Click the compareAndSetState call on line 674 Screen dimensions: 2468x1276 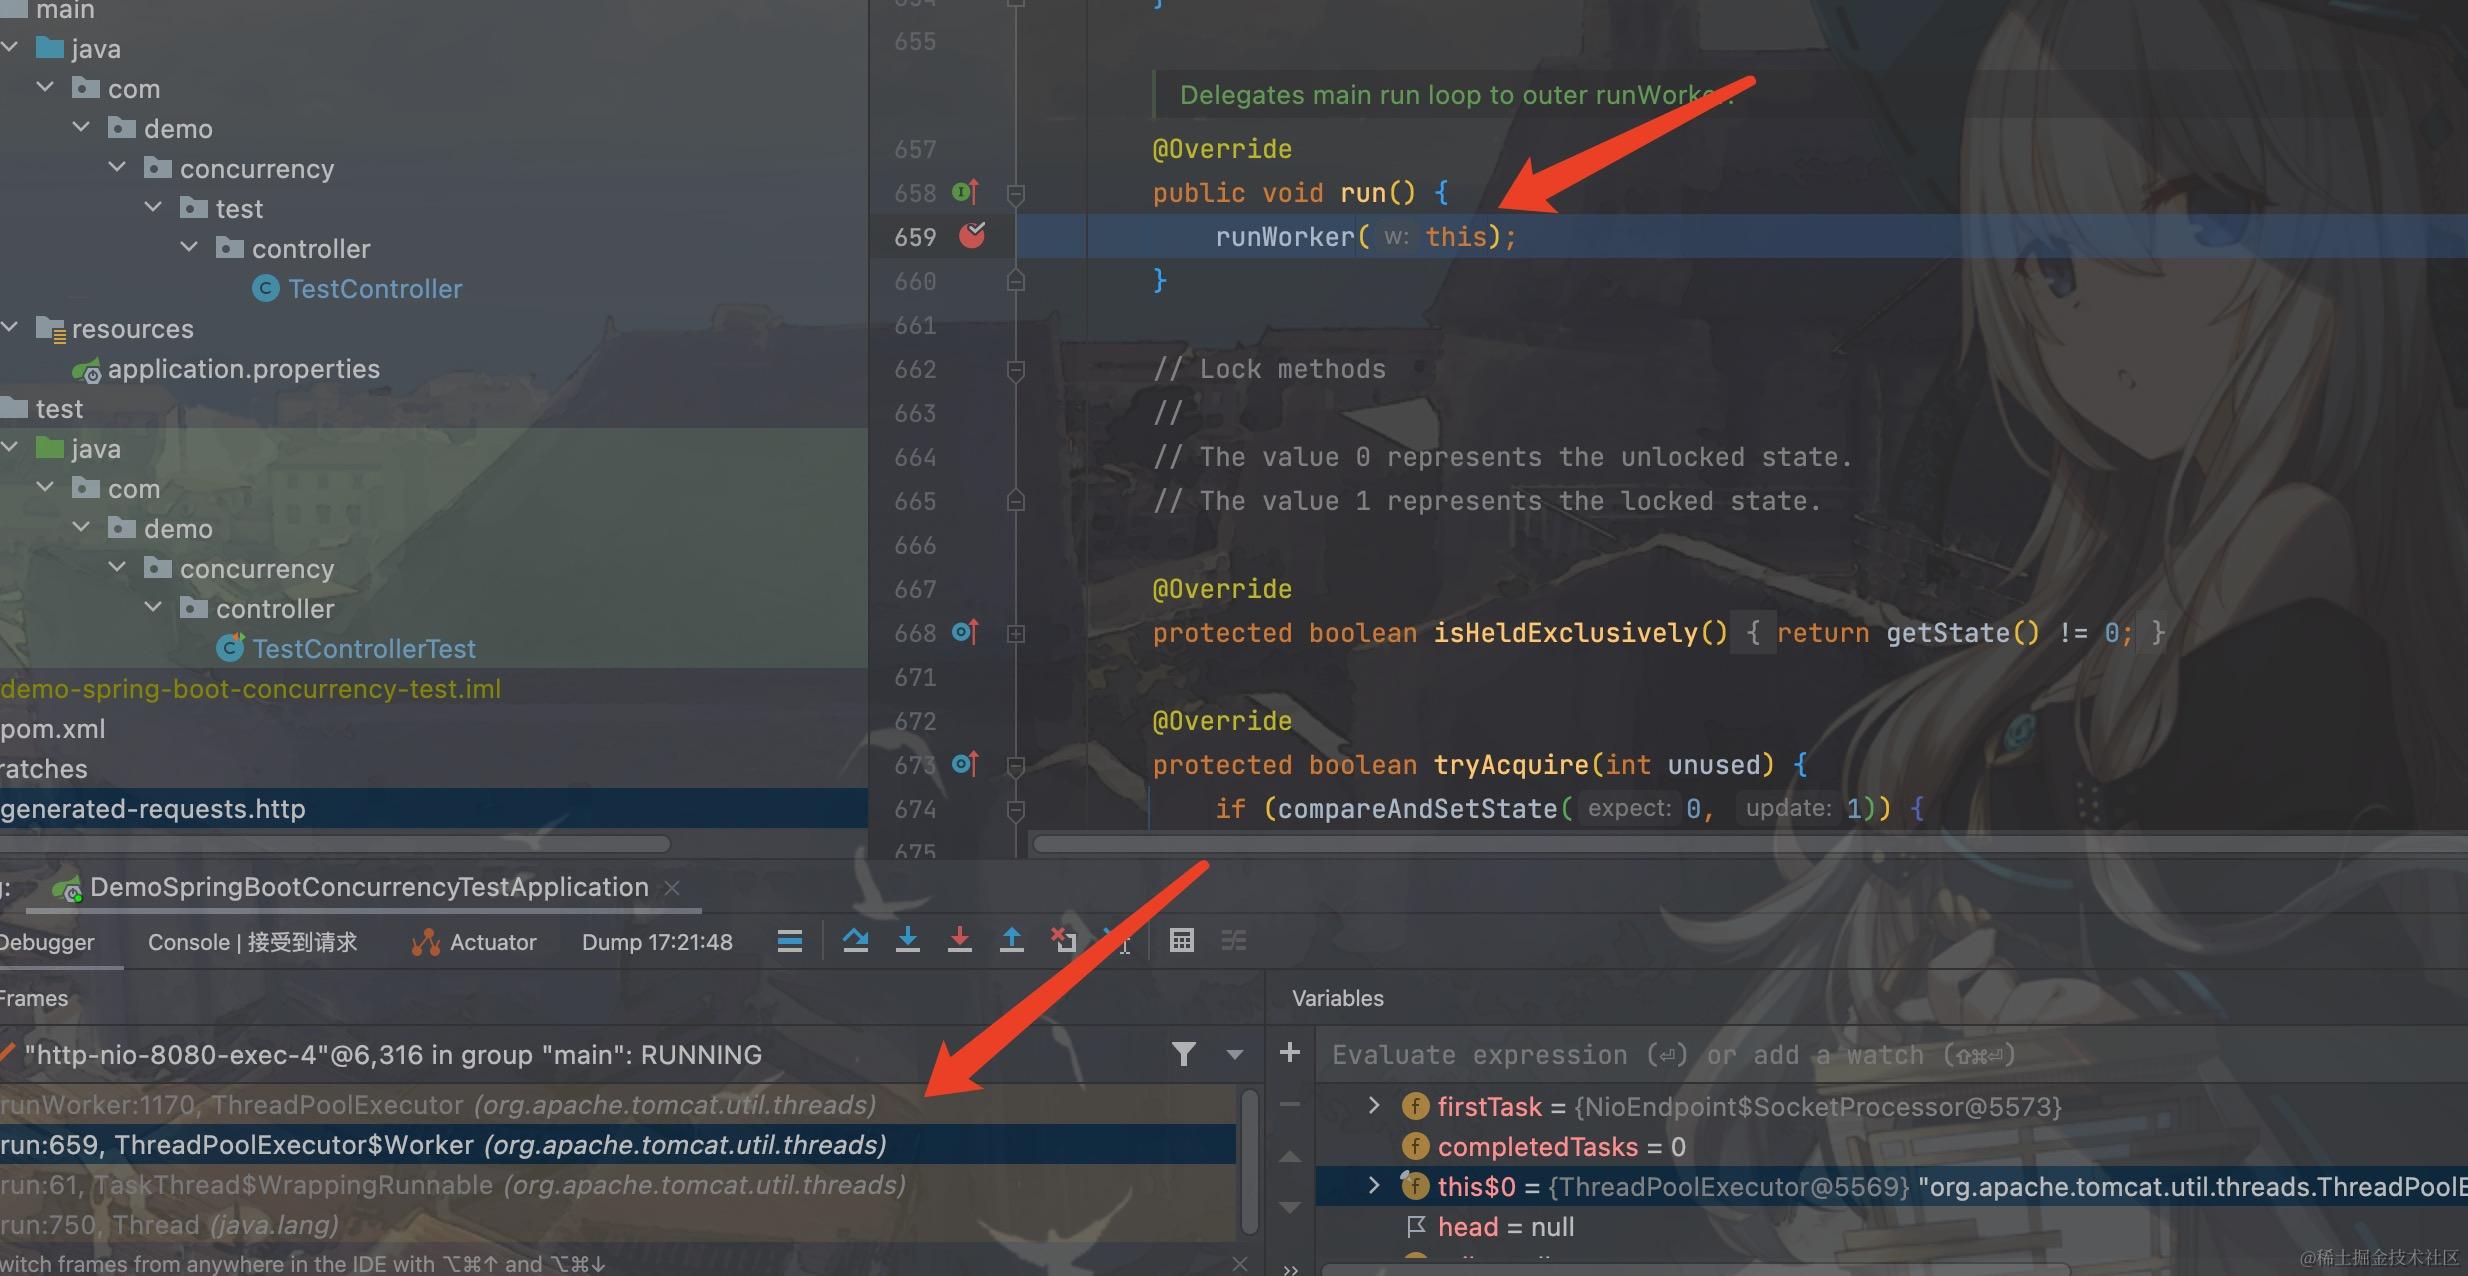[1417, 809]
